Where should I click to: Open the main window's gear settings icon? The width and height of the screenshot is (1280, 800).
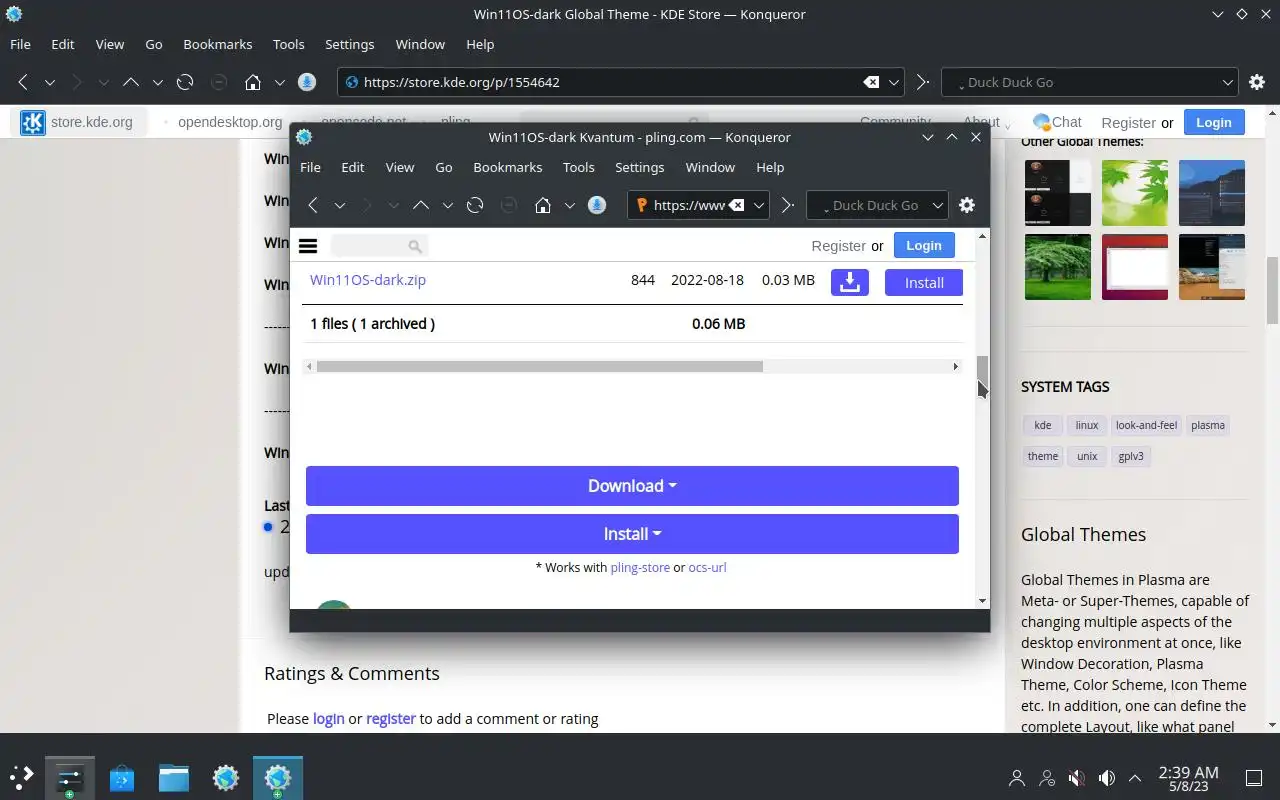1257,82
